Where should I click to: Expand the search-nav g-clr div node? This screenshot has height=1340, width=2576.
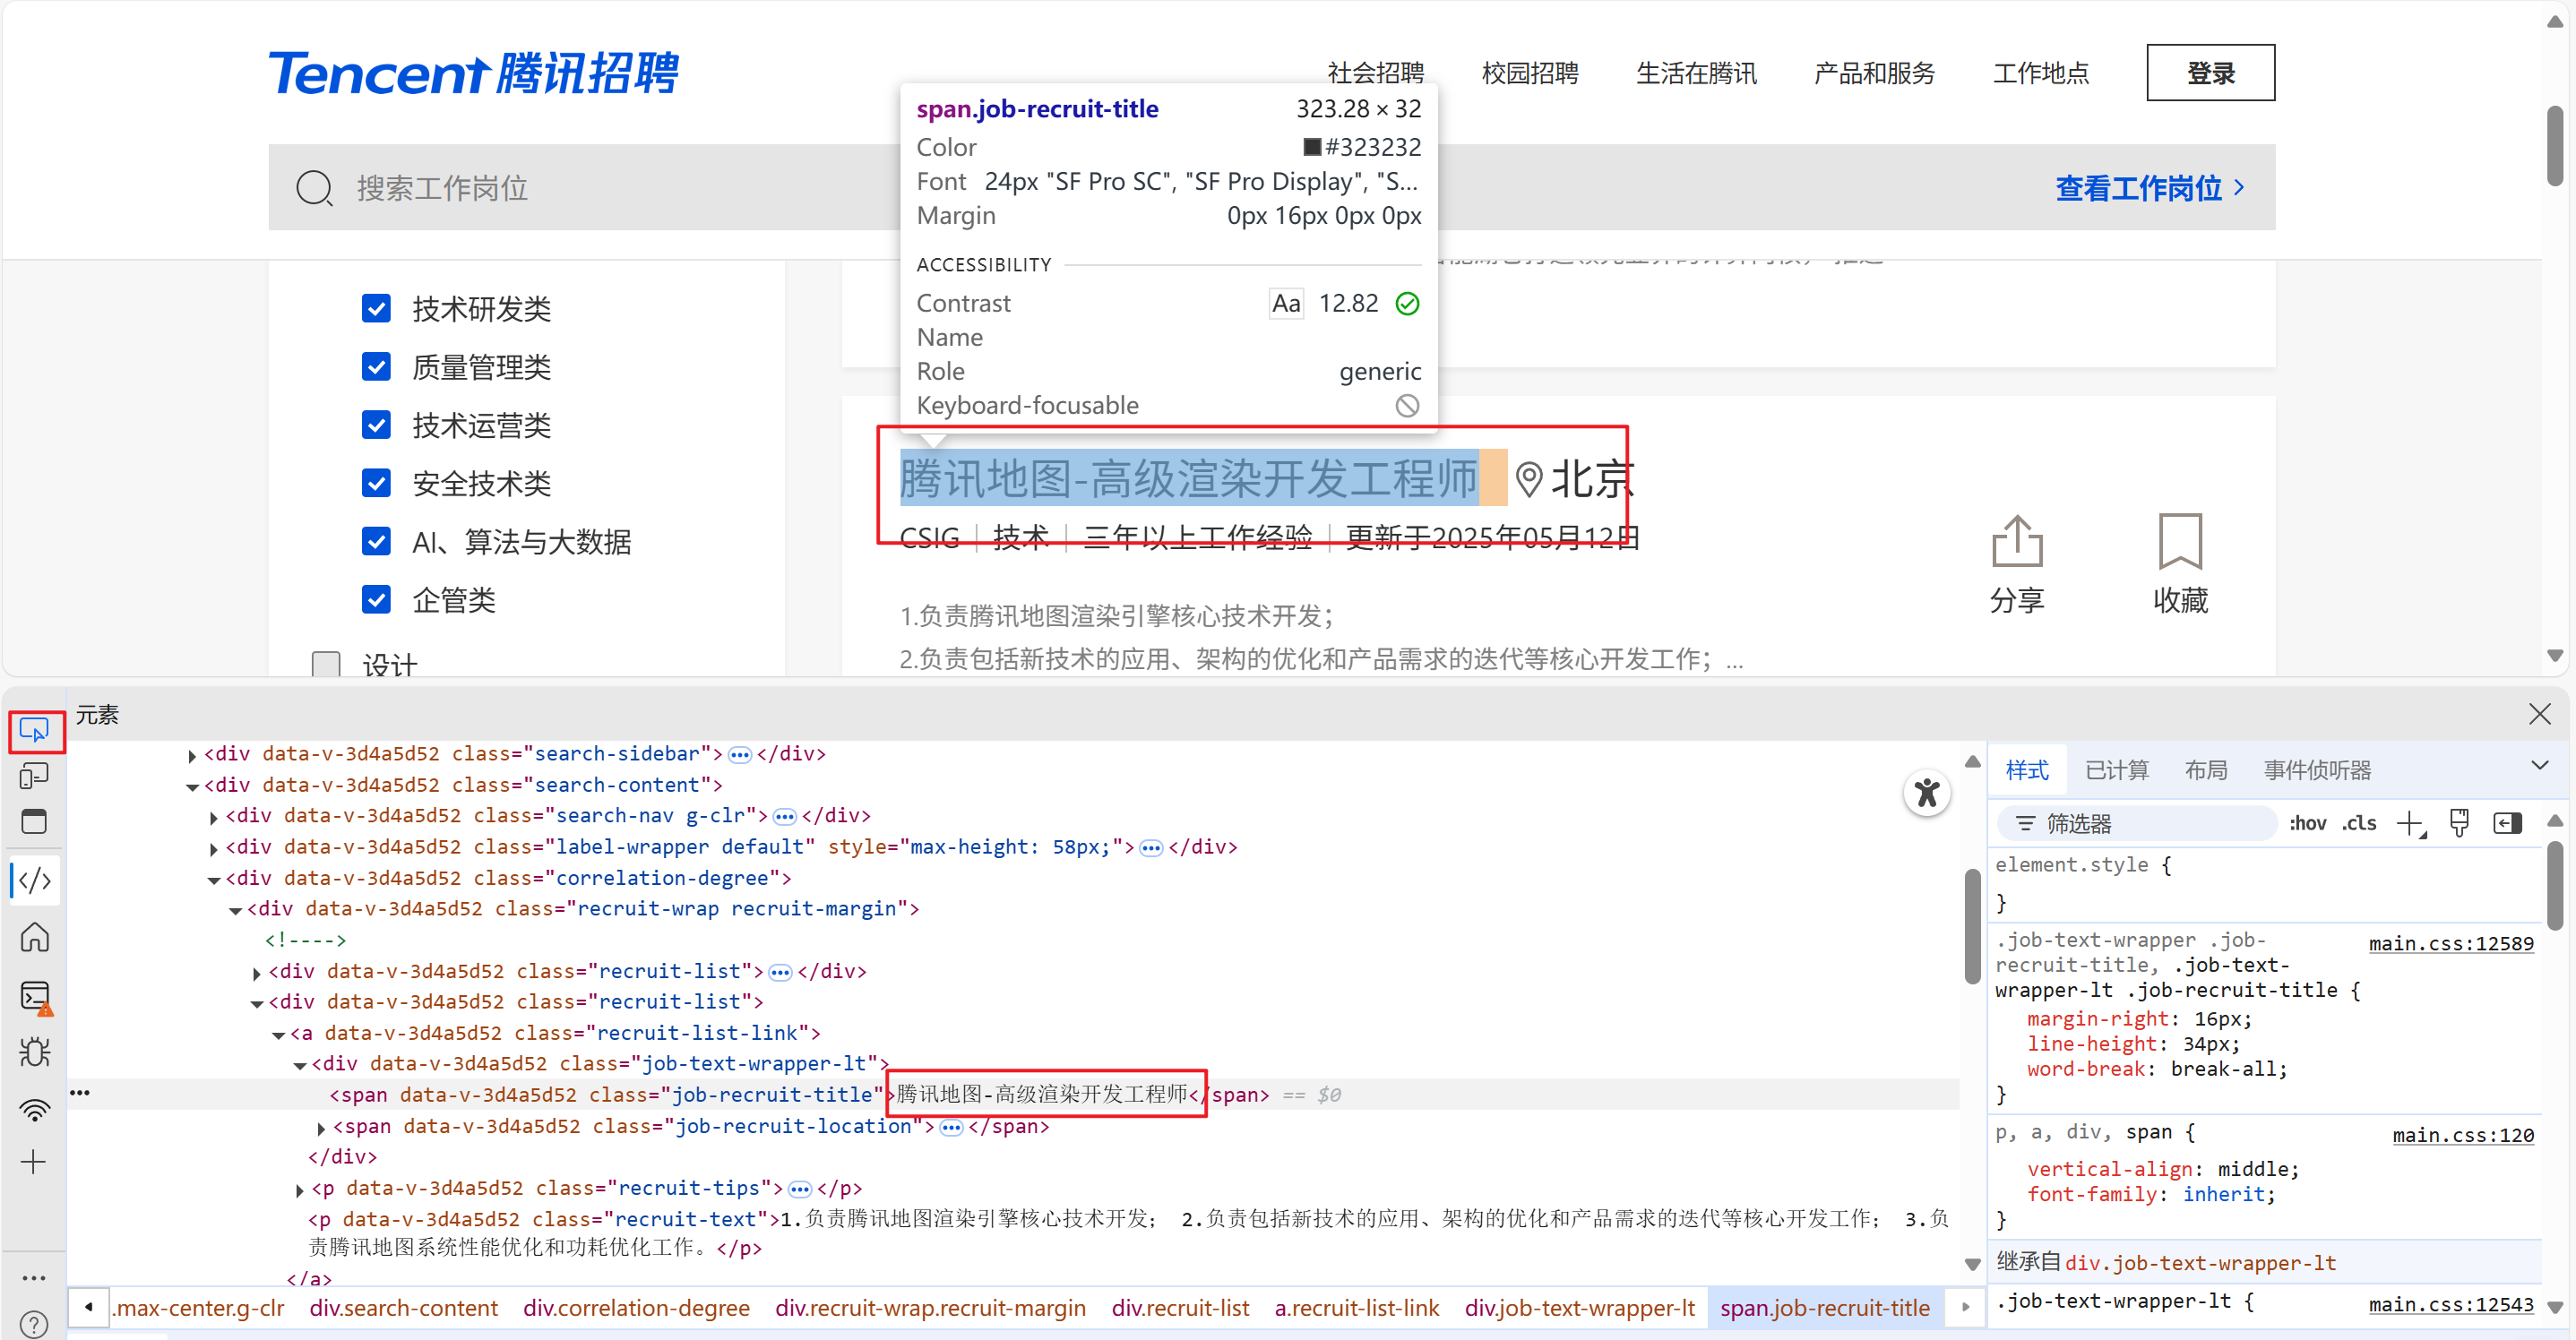tap(213, 818)
